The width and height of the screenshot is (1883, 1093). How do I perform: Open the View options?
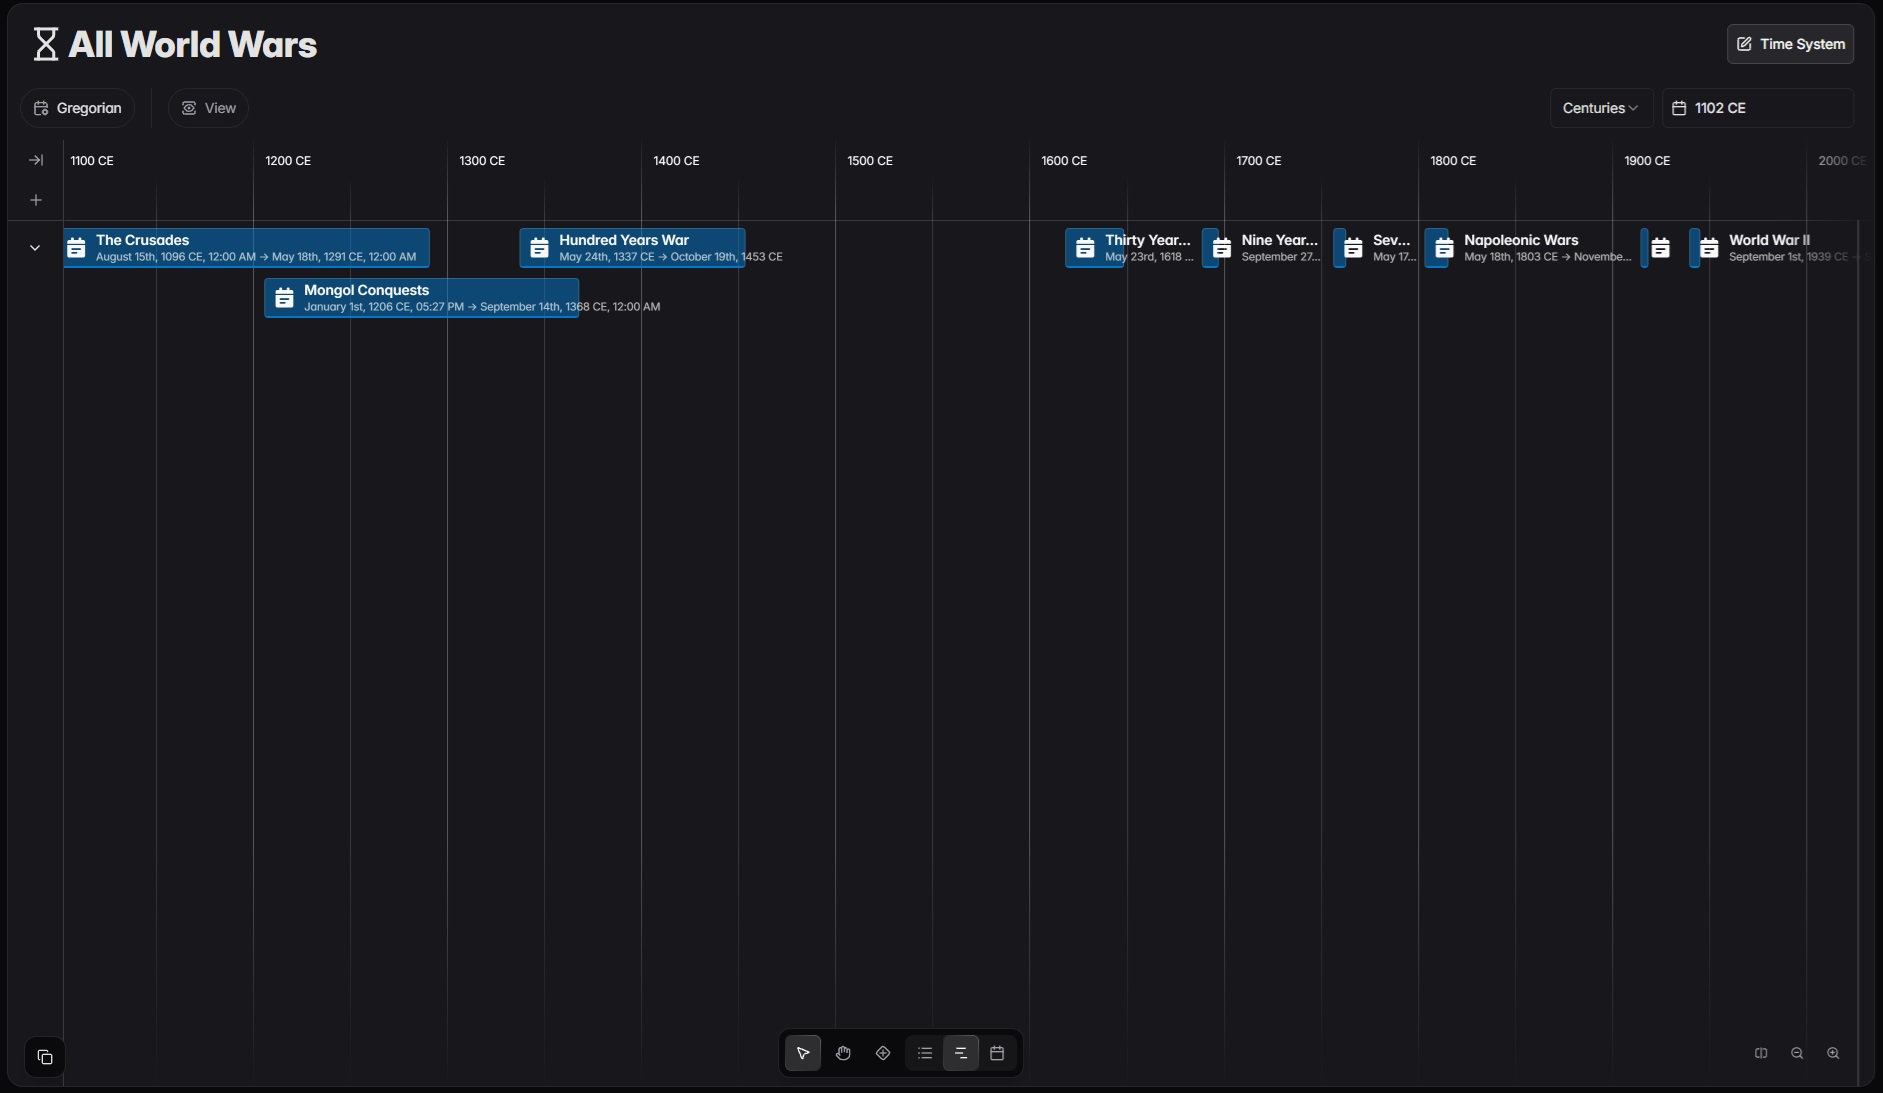[x=208, y=108]
